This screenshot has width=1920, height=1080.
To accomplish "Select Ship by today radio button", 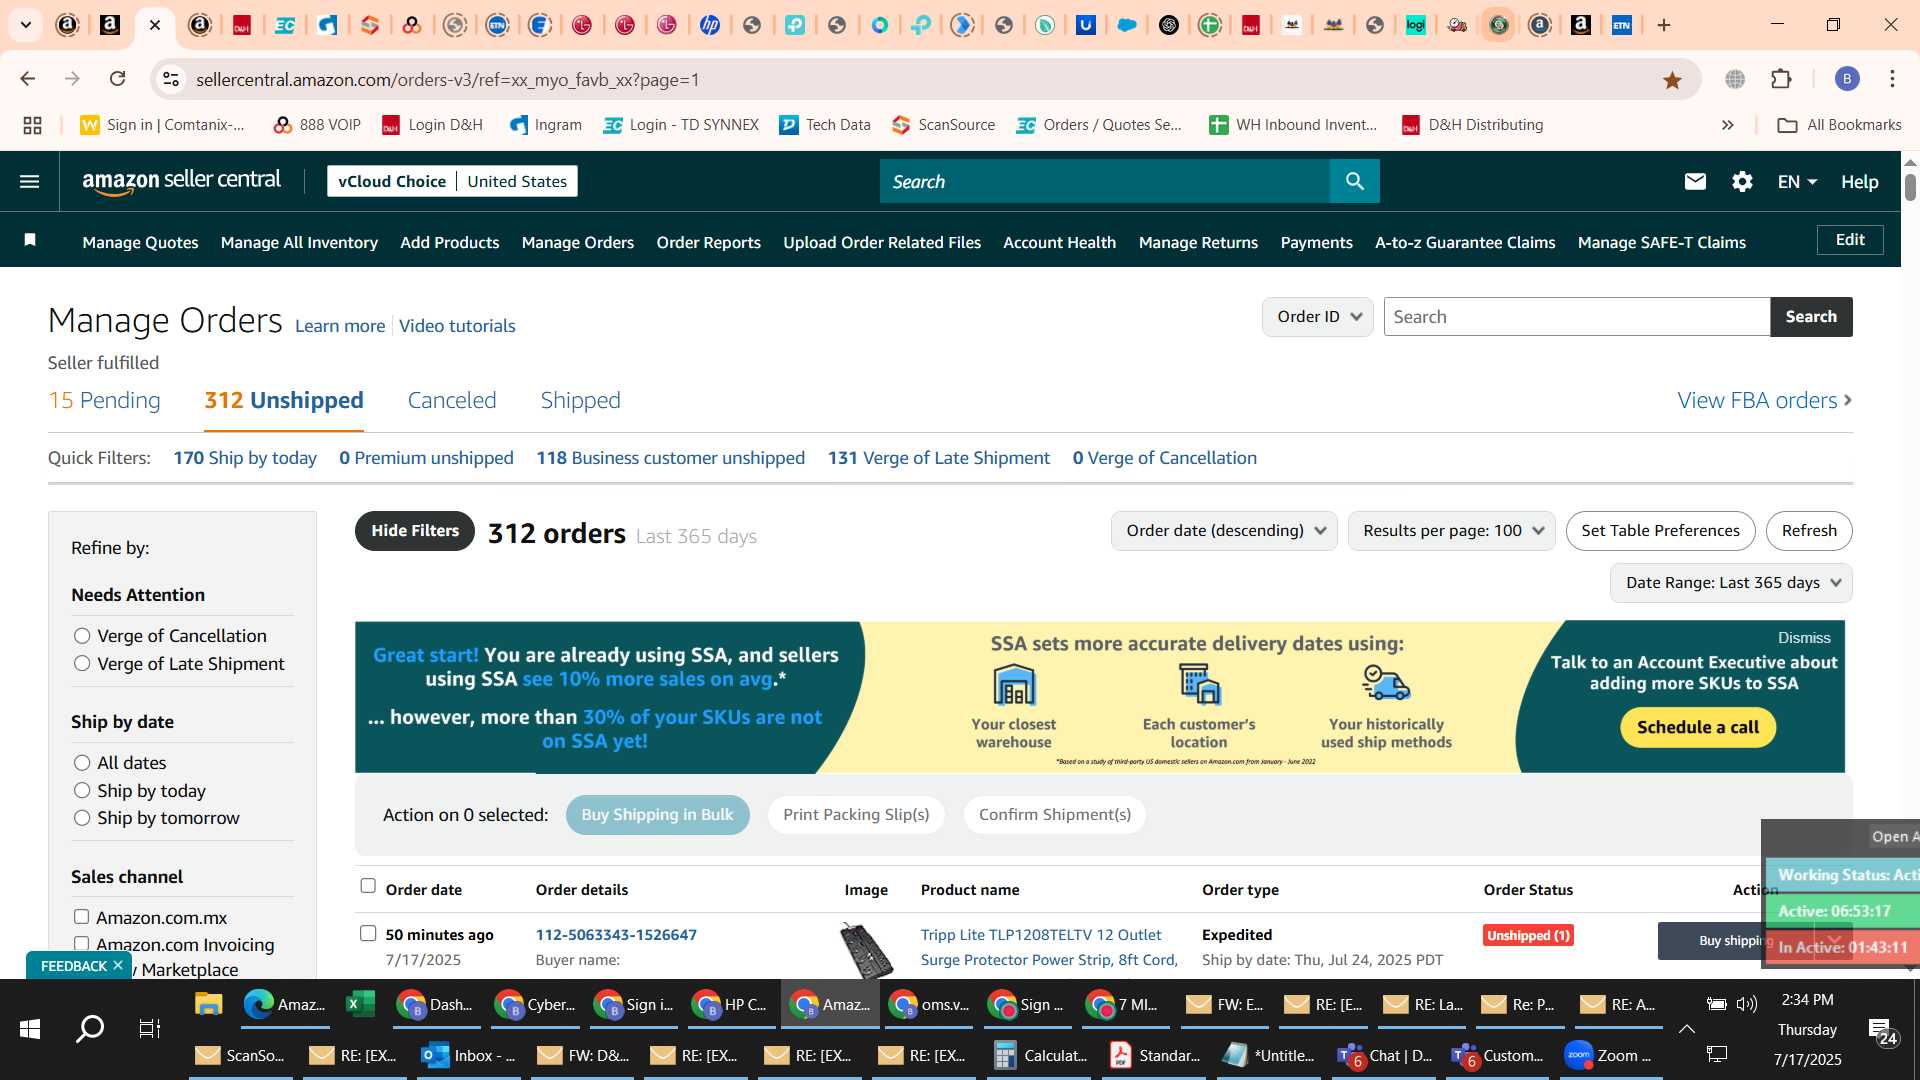I will (82, 791).
